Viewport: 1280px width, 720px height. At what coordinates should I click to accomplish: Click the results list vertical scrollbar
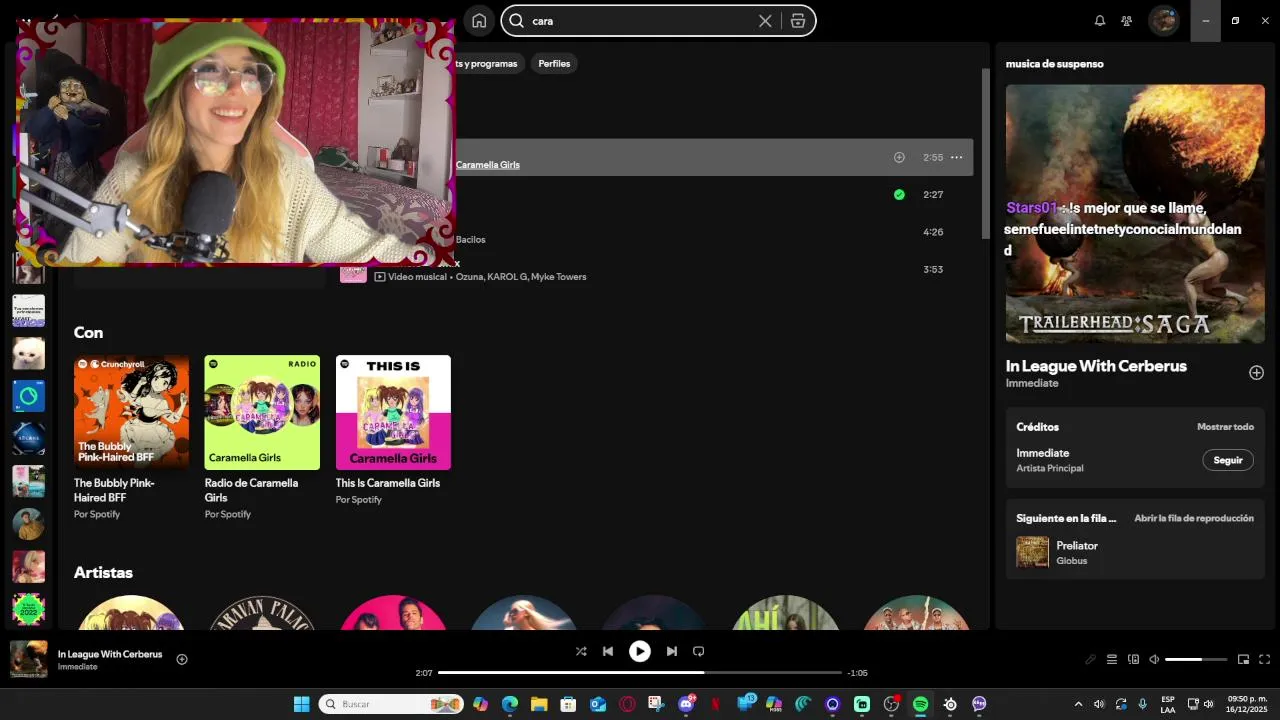(x=985, y=154)
